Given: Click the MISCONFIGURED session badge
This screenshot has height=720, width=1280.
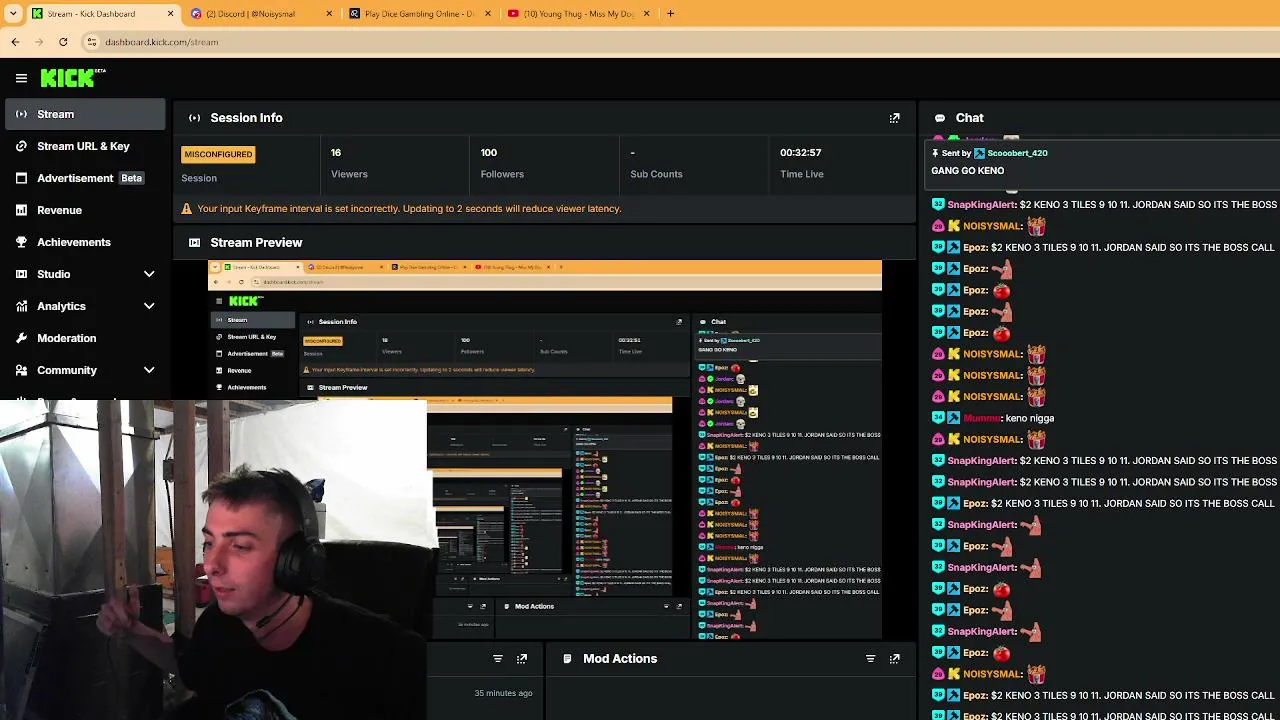Looking at the screenshot, I should pyautogui.click(x=218, y=154).
